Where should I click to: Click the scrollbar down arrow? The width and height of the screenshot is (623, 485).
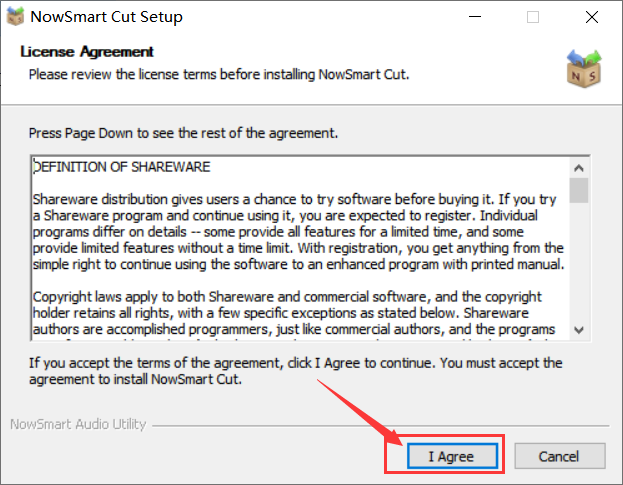[x=578, y=330]
